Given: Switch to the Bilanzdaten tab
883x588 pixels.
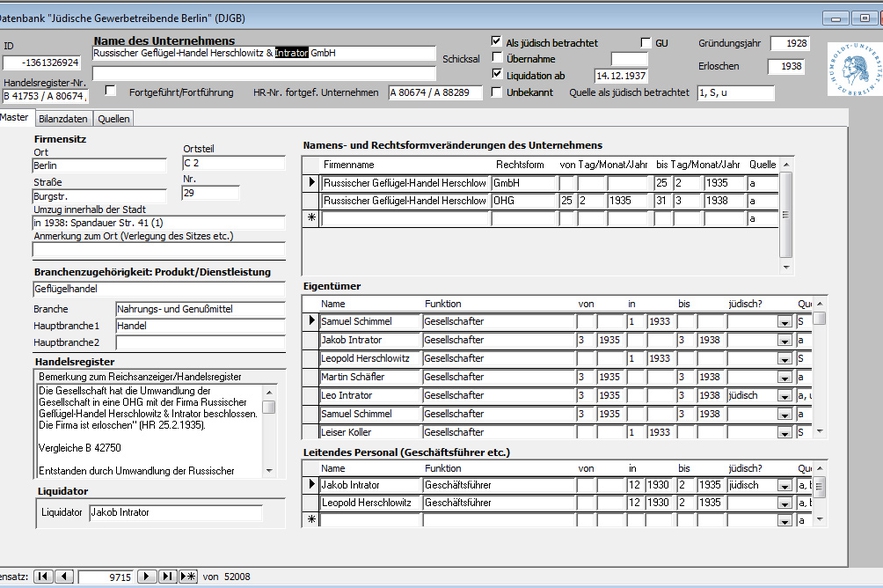Looking at the screenshot, I should [x=63, y=118].
